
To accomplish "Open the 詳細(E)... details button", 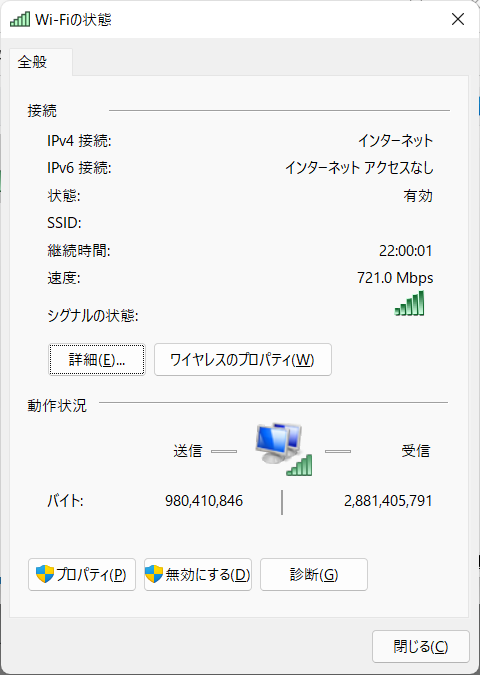I will [x=97, y=359].
